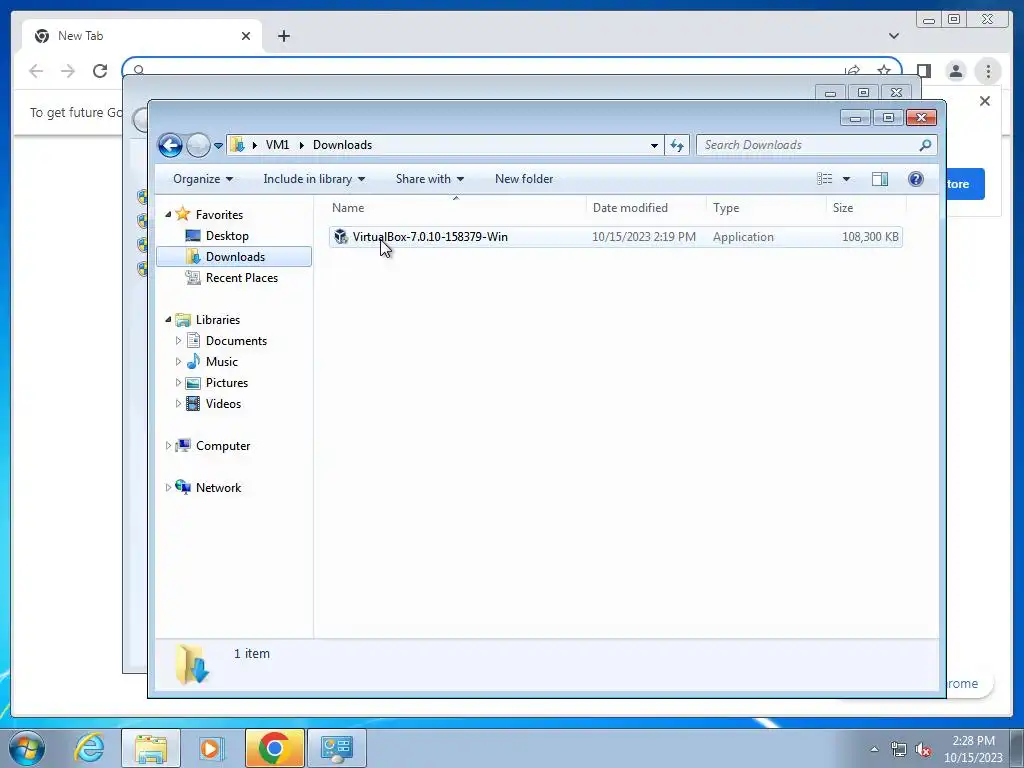Change your view icon in Explorer toolbar

click(x=824, y=179)
